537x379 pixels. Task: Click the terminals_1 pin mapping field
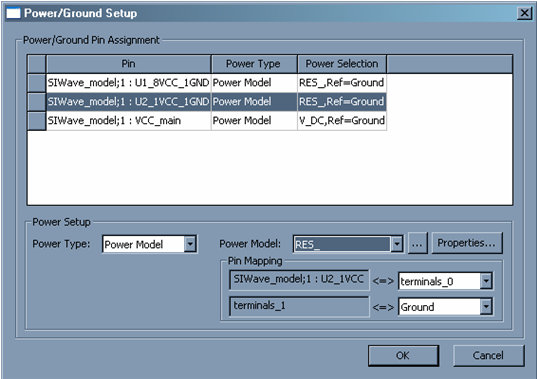[x=299, y=306]
